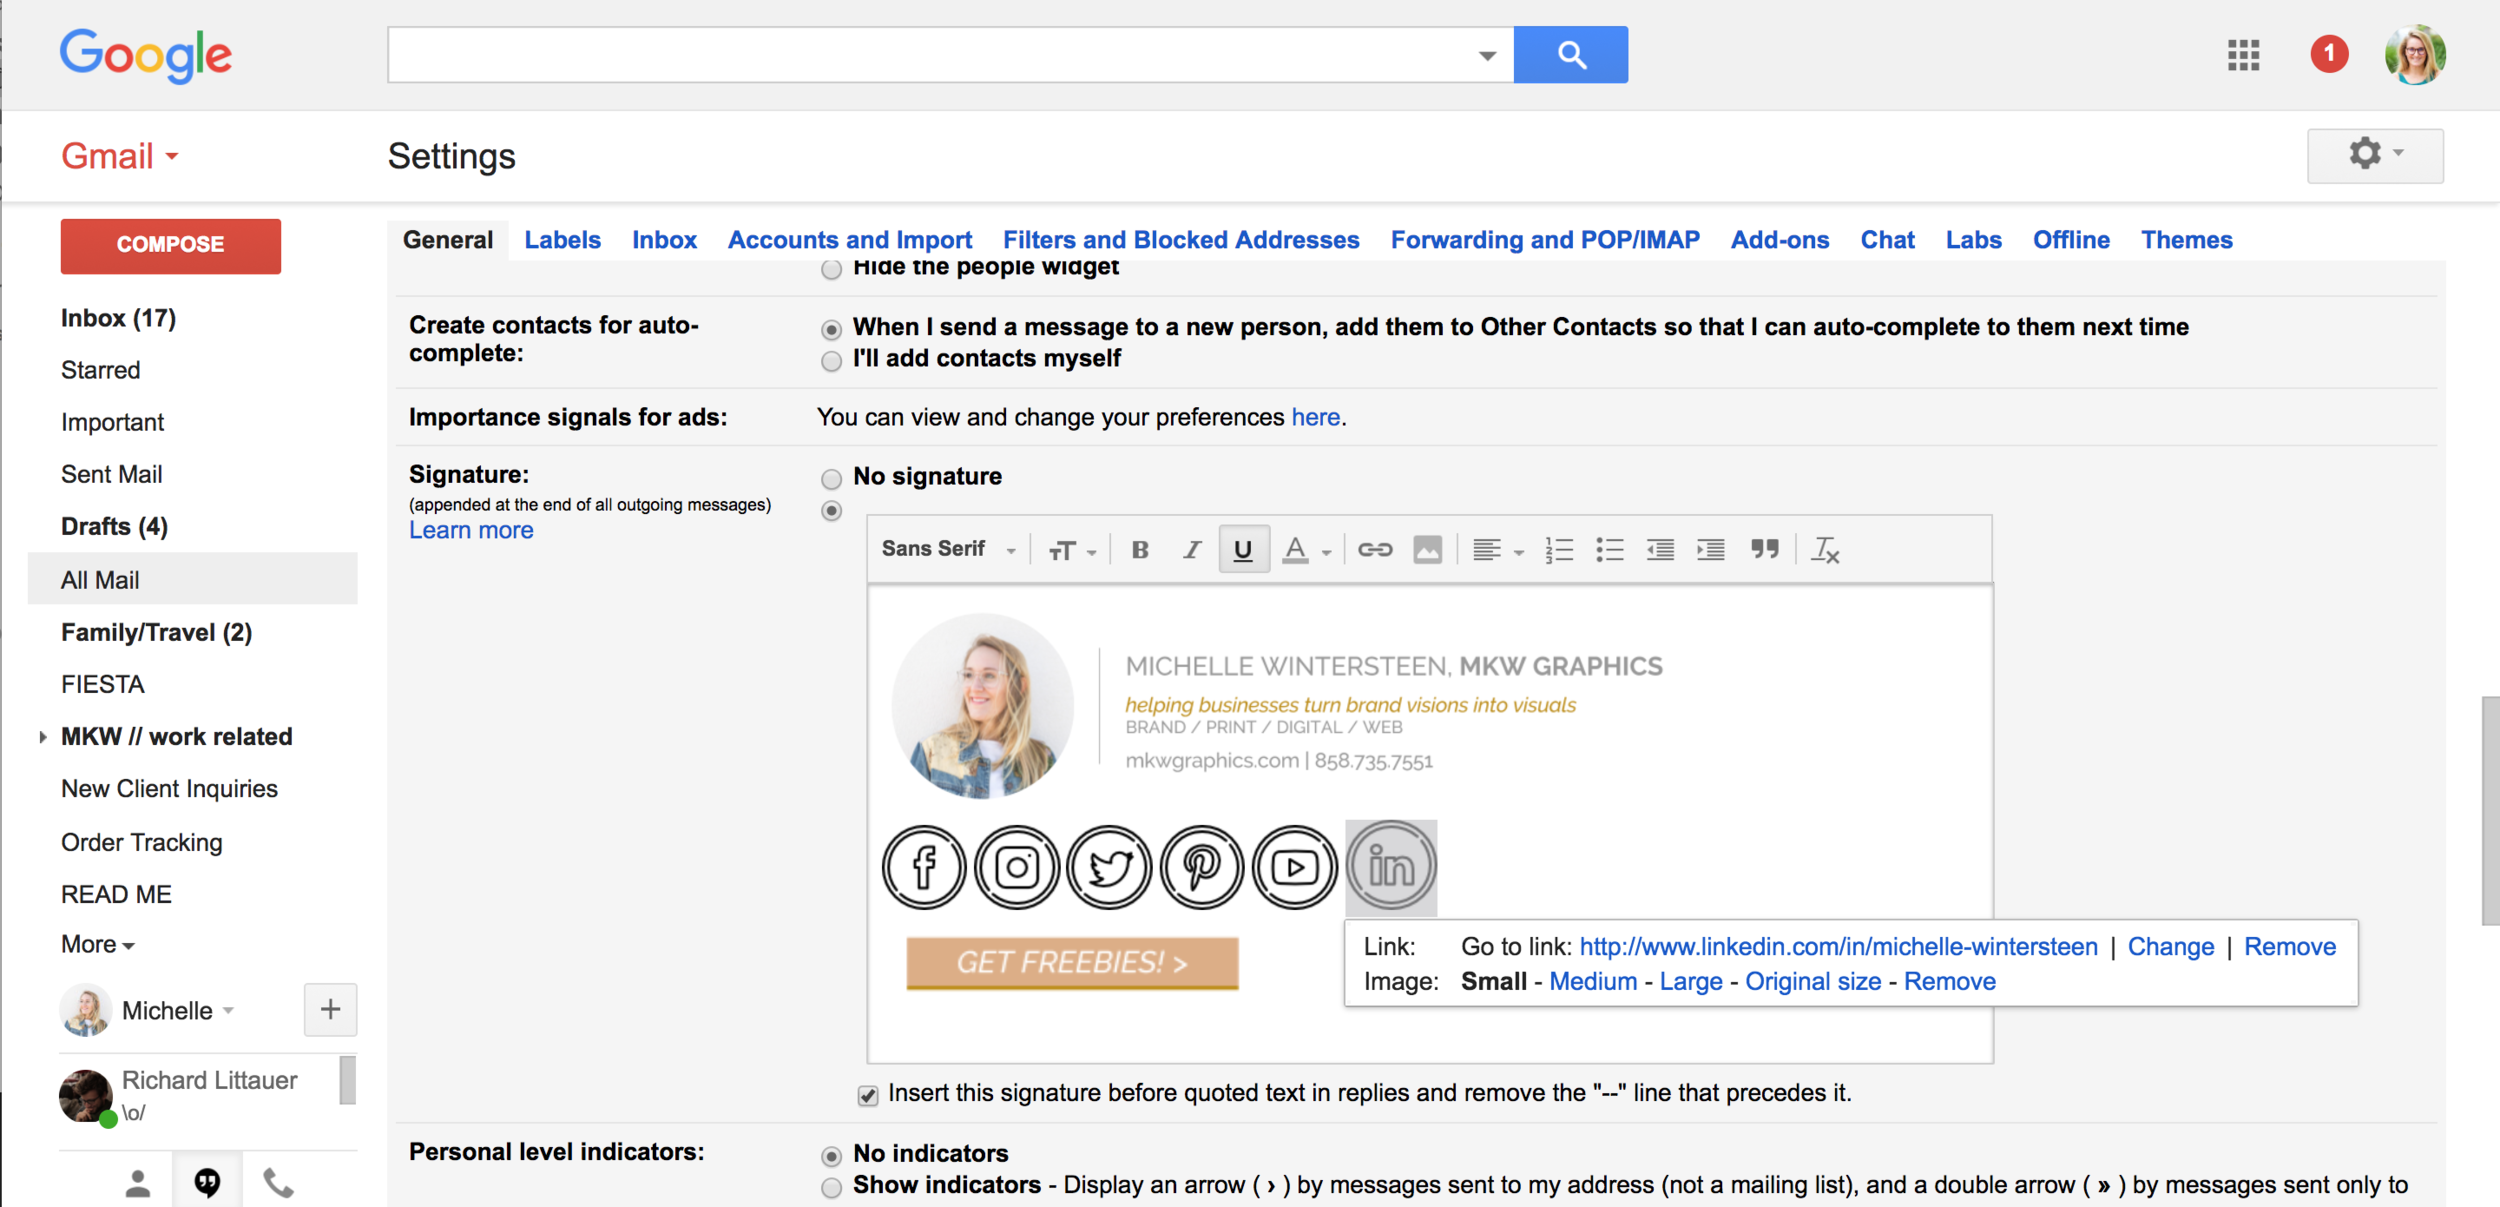The height and width of the screenshot is (1207, 2500).
Task: Open the Google apps grid
Action: click(2243, 55)
